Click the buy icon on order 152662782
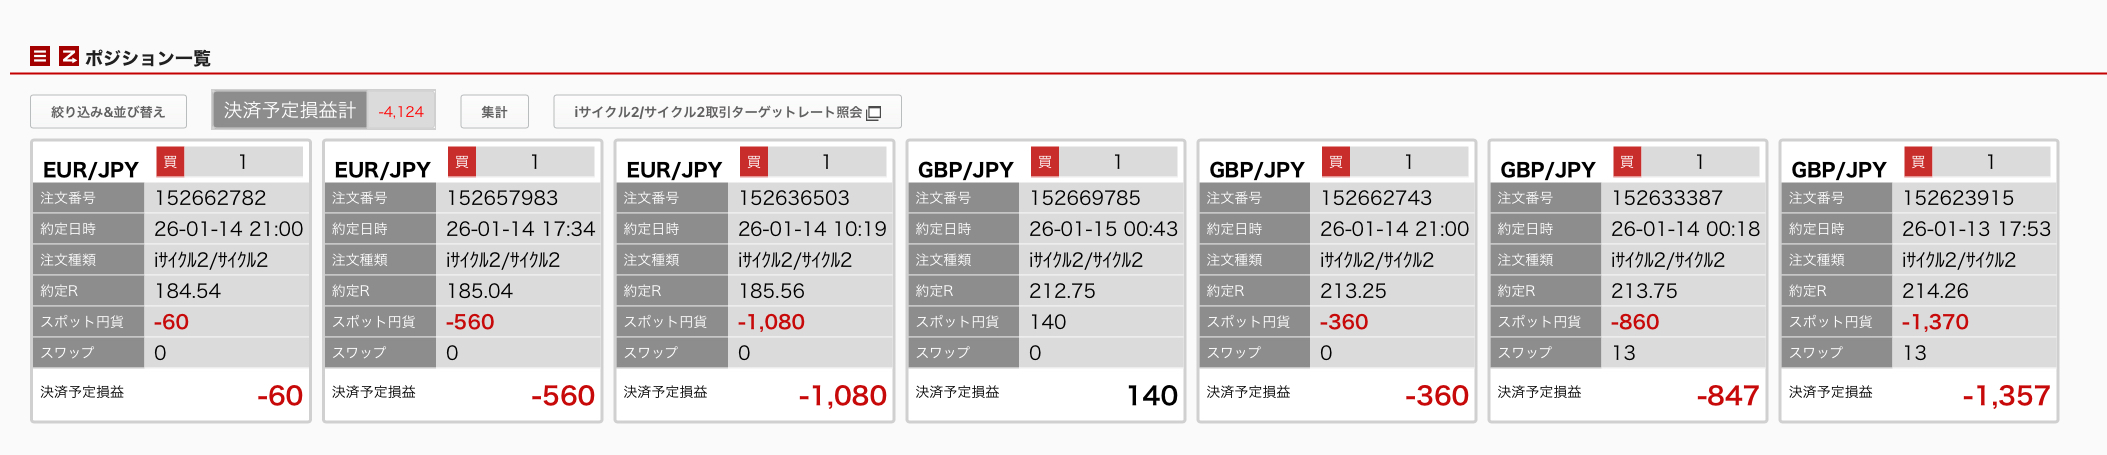The width and height of the screenshot is (2107, 455). click(170, 162)
